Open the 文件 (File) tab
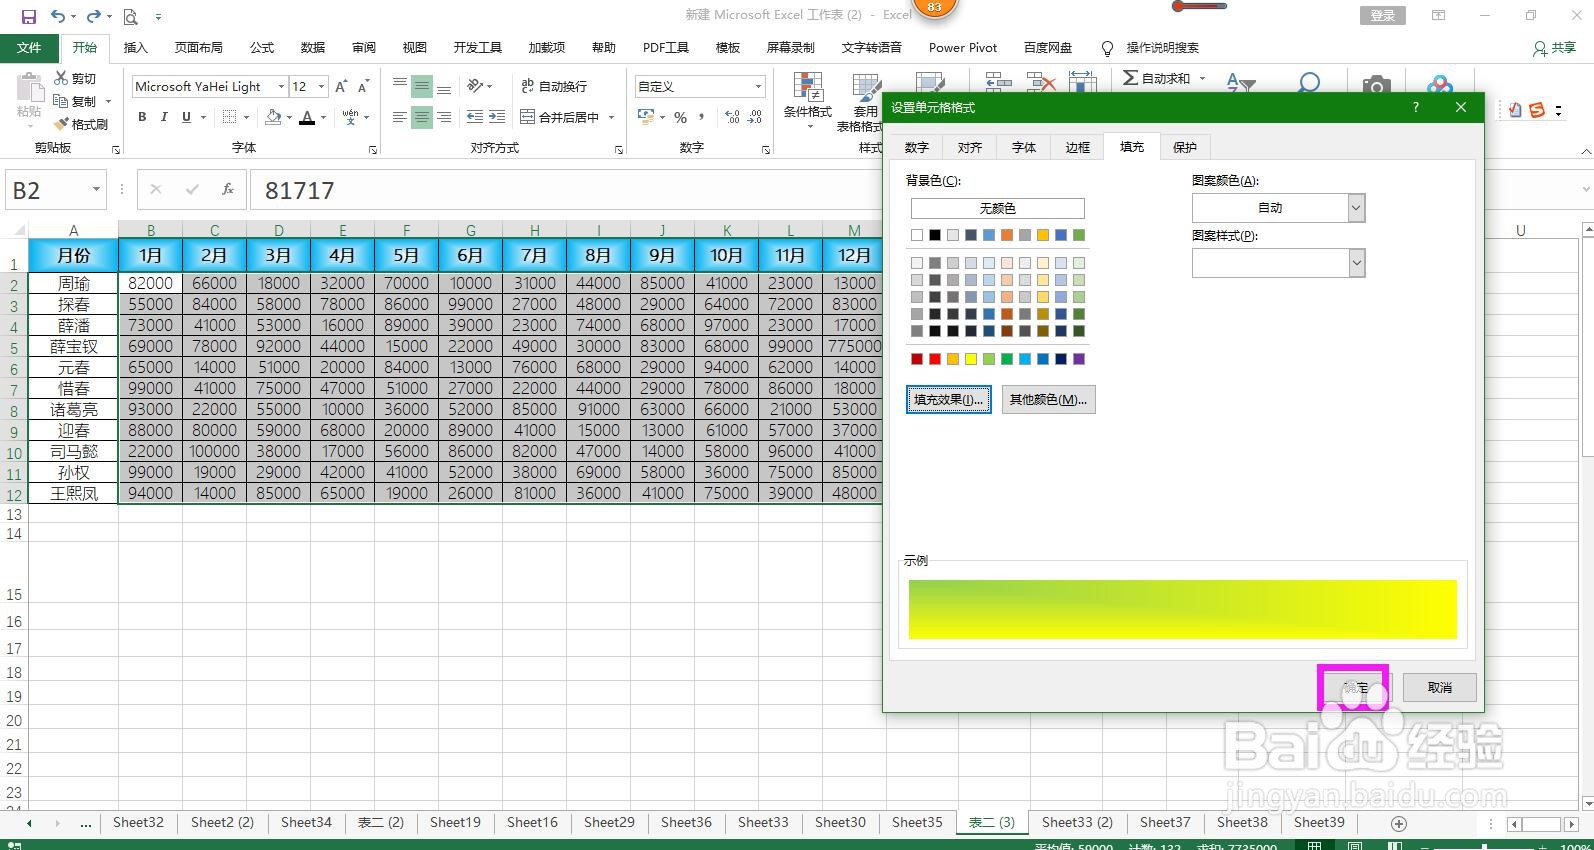This screenshot has height=850, width=1594. pyautogui.click(x=29, y=47)
